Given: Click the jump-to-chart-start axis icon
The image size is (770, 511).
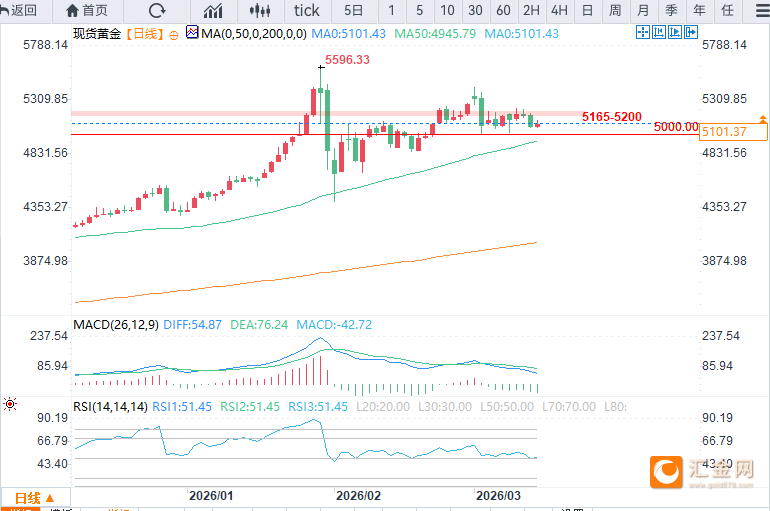Looking at the screenshot, I should pos(659,32).
